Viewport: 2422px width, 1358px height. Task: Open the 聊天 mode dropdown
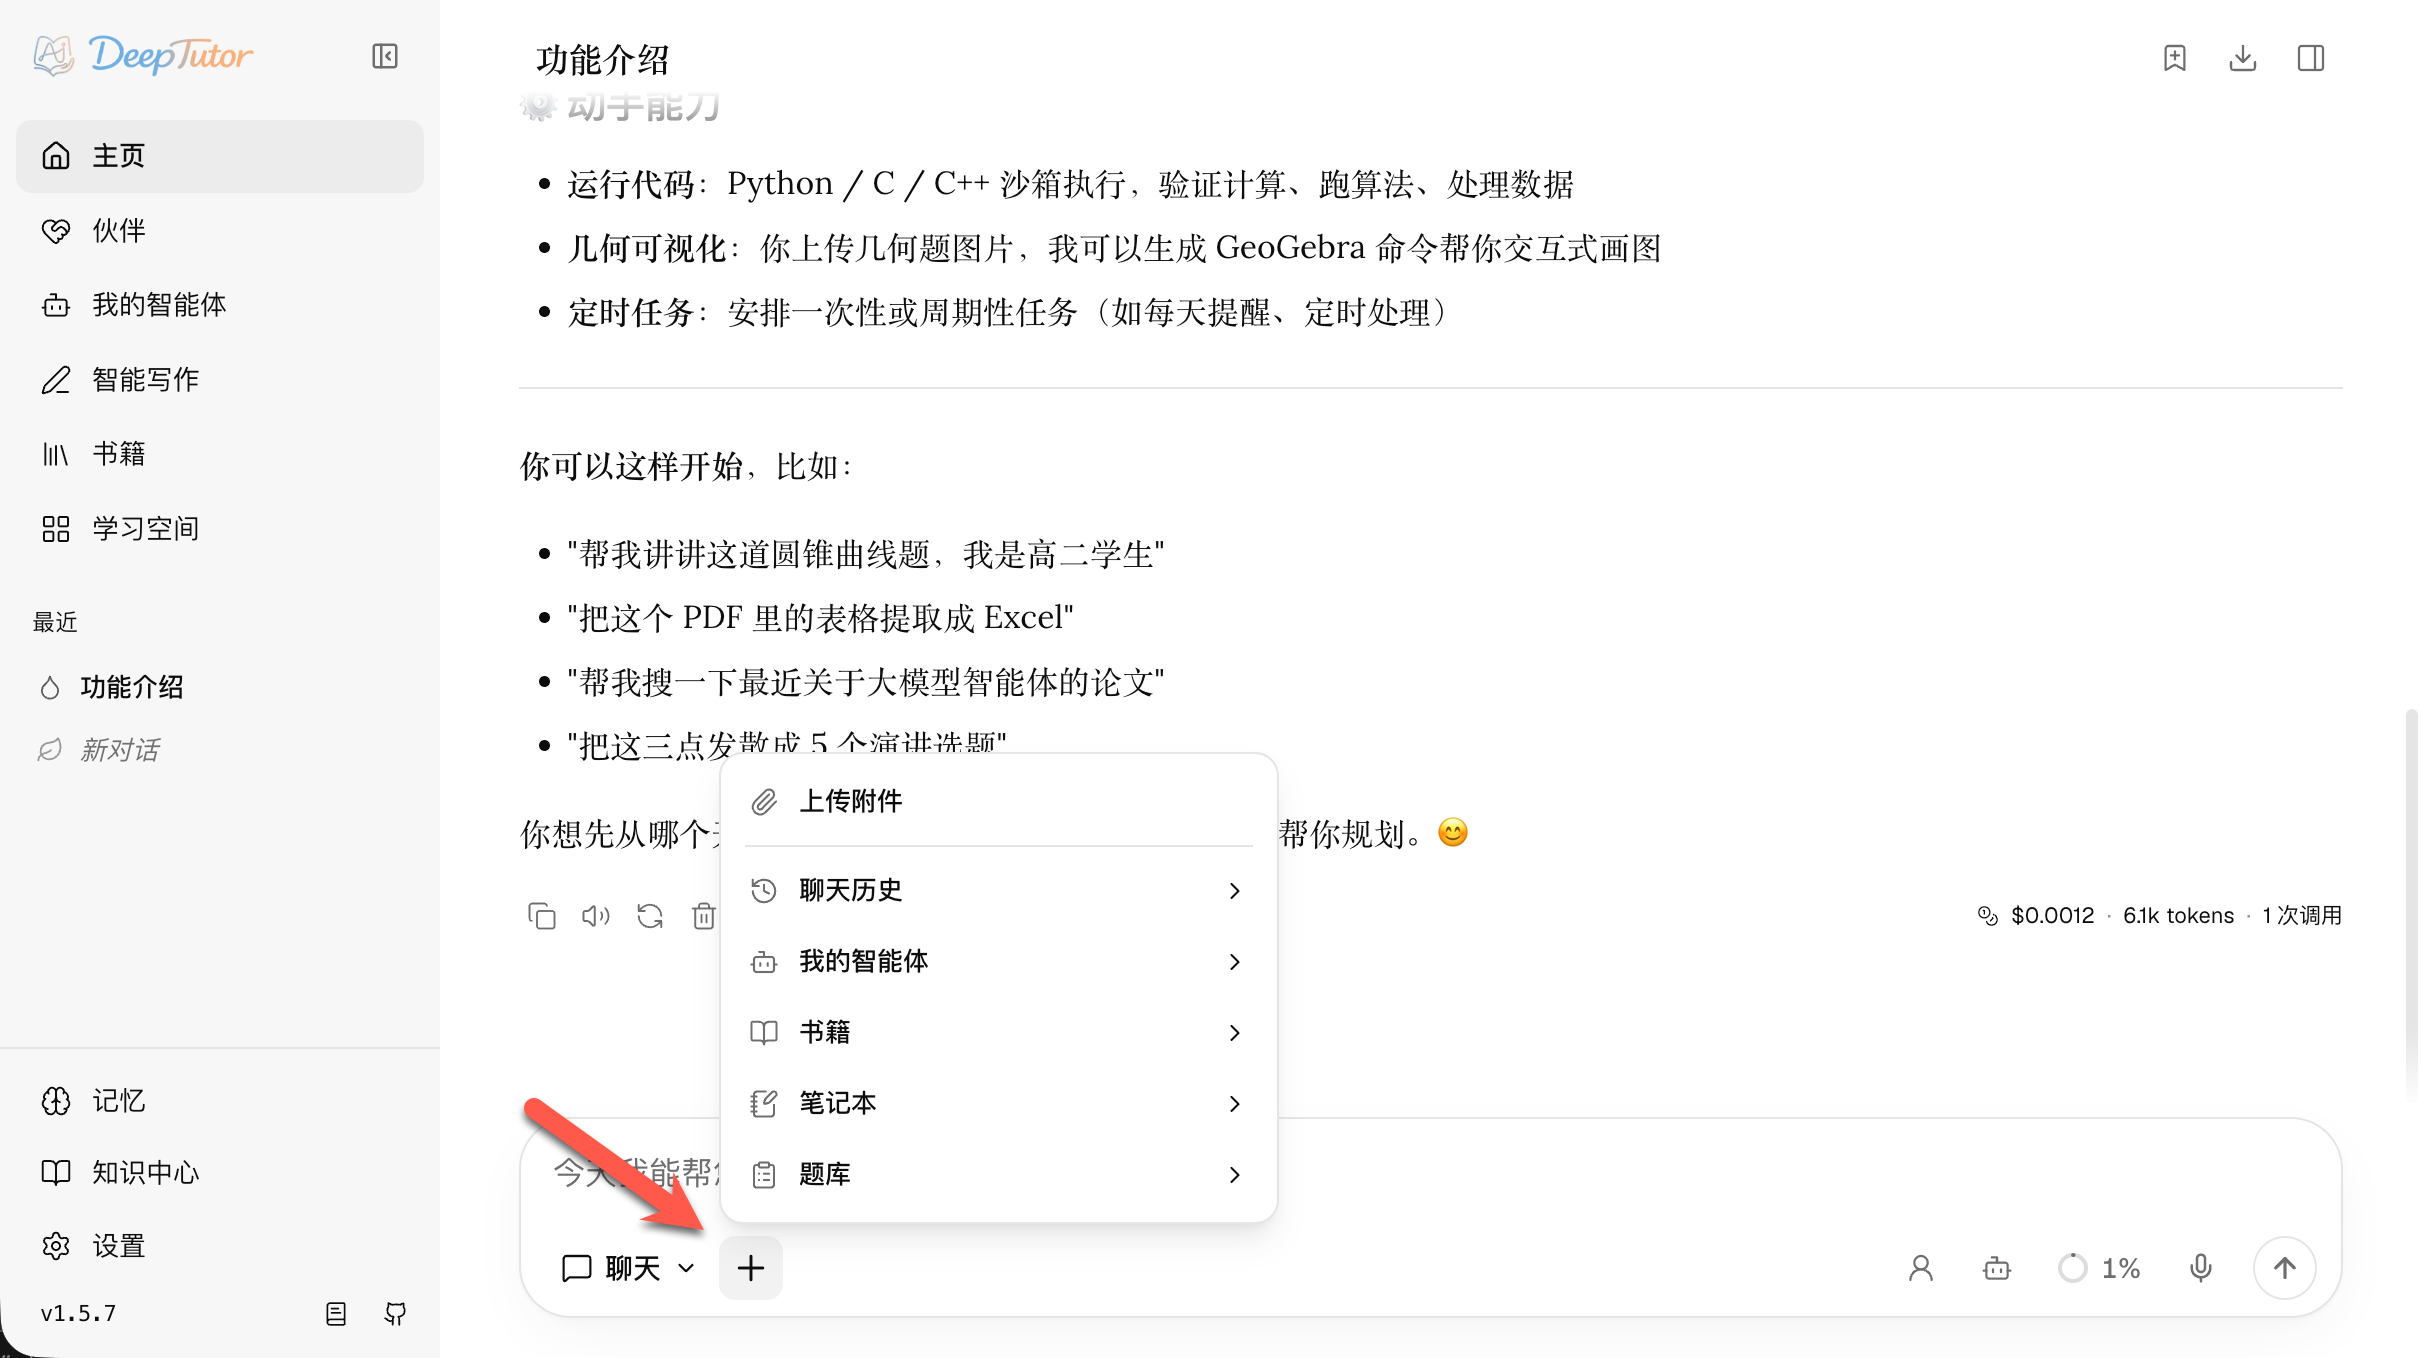(x=628, y=1268)
